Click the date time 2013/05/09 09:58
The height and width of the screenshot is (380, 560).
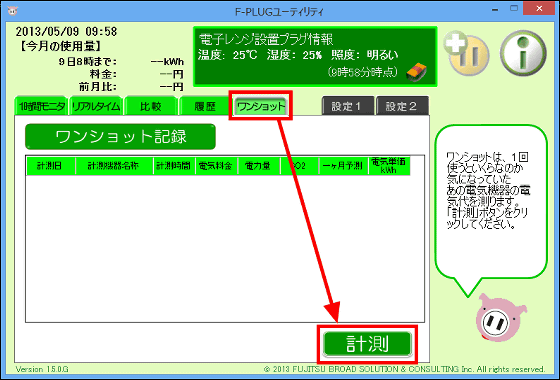pyautogui.click(x=66, y=32)
